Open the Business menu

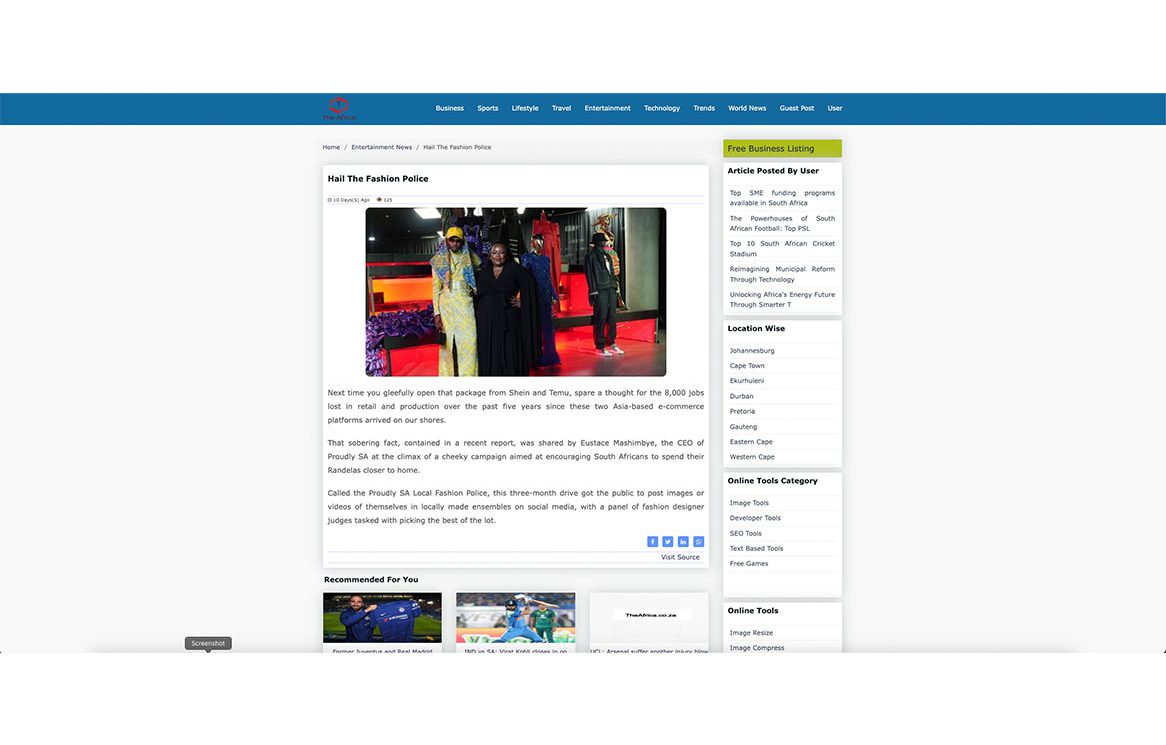click(x=449, y=108)
